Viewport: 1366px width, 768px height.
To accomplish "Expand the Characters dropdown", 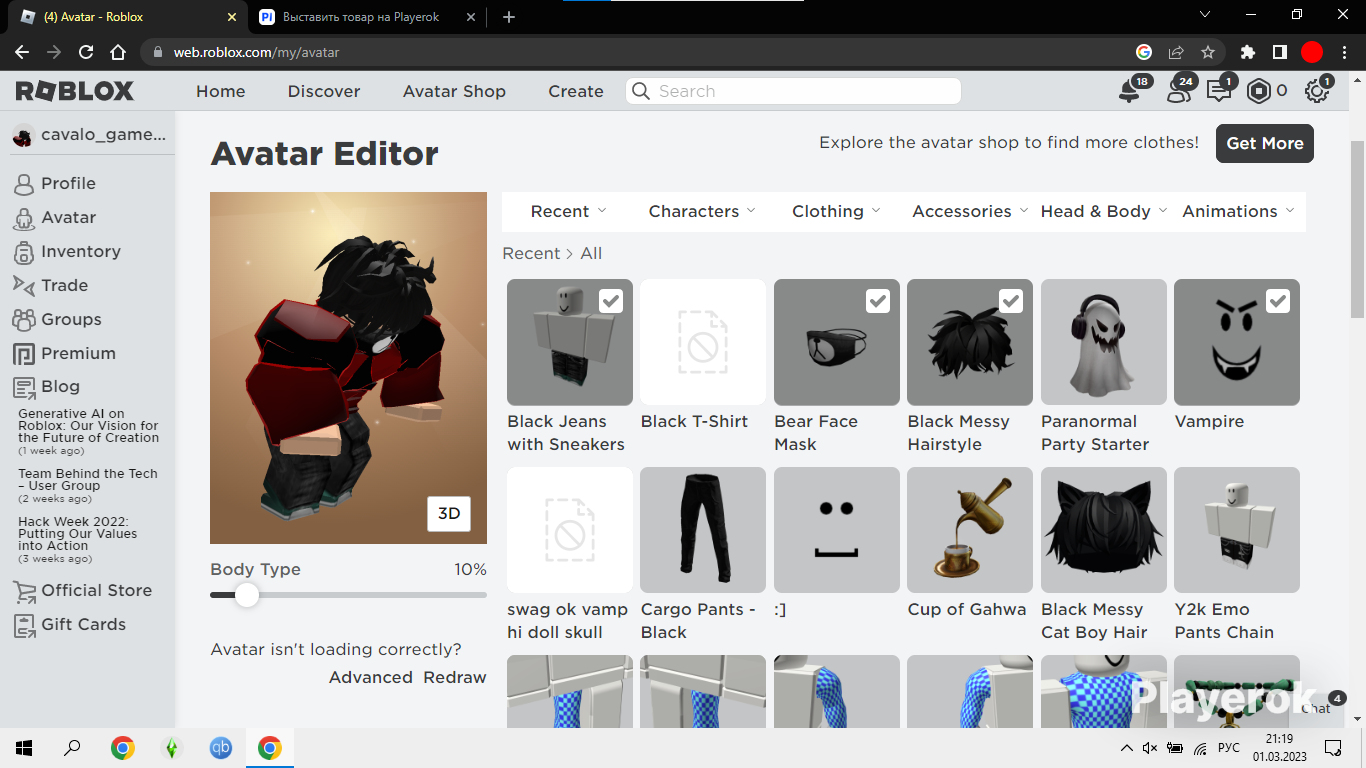I will pos(702,212).
